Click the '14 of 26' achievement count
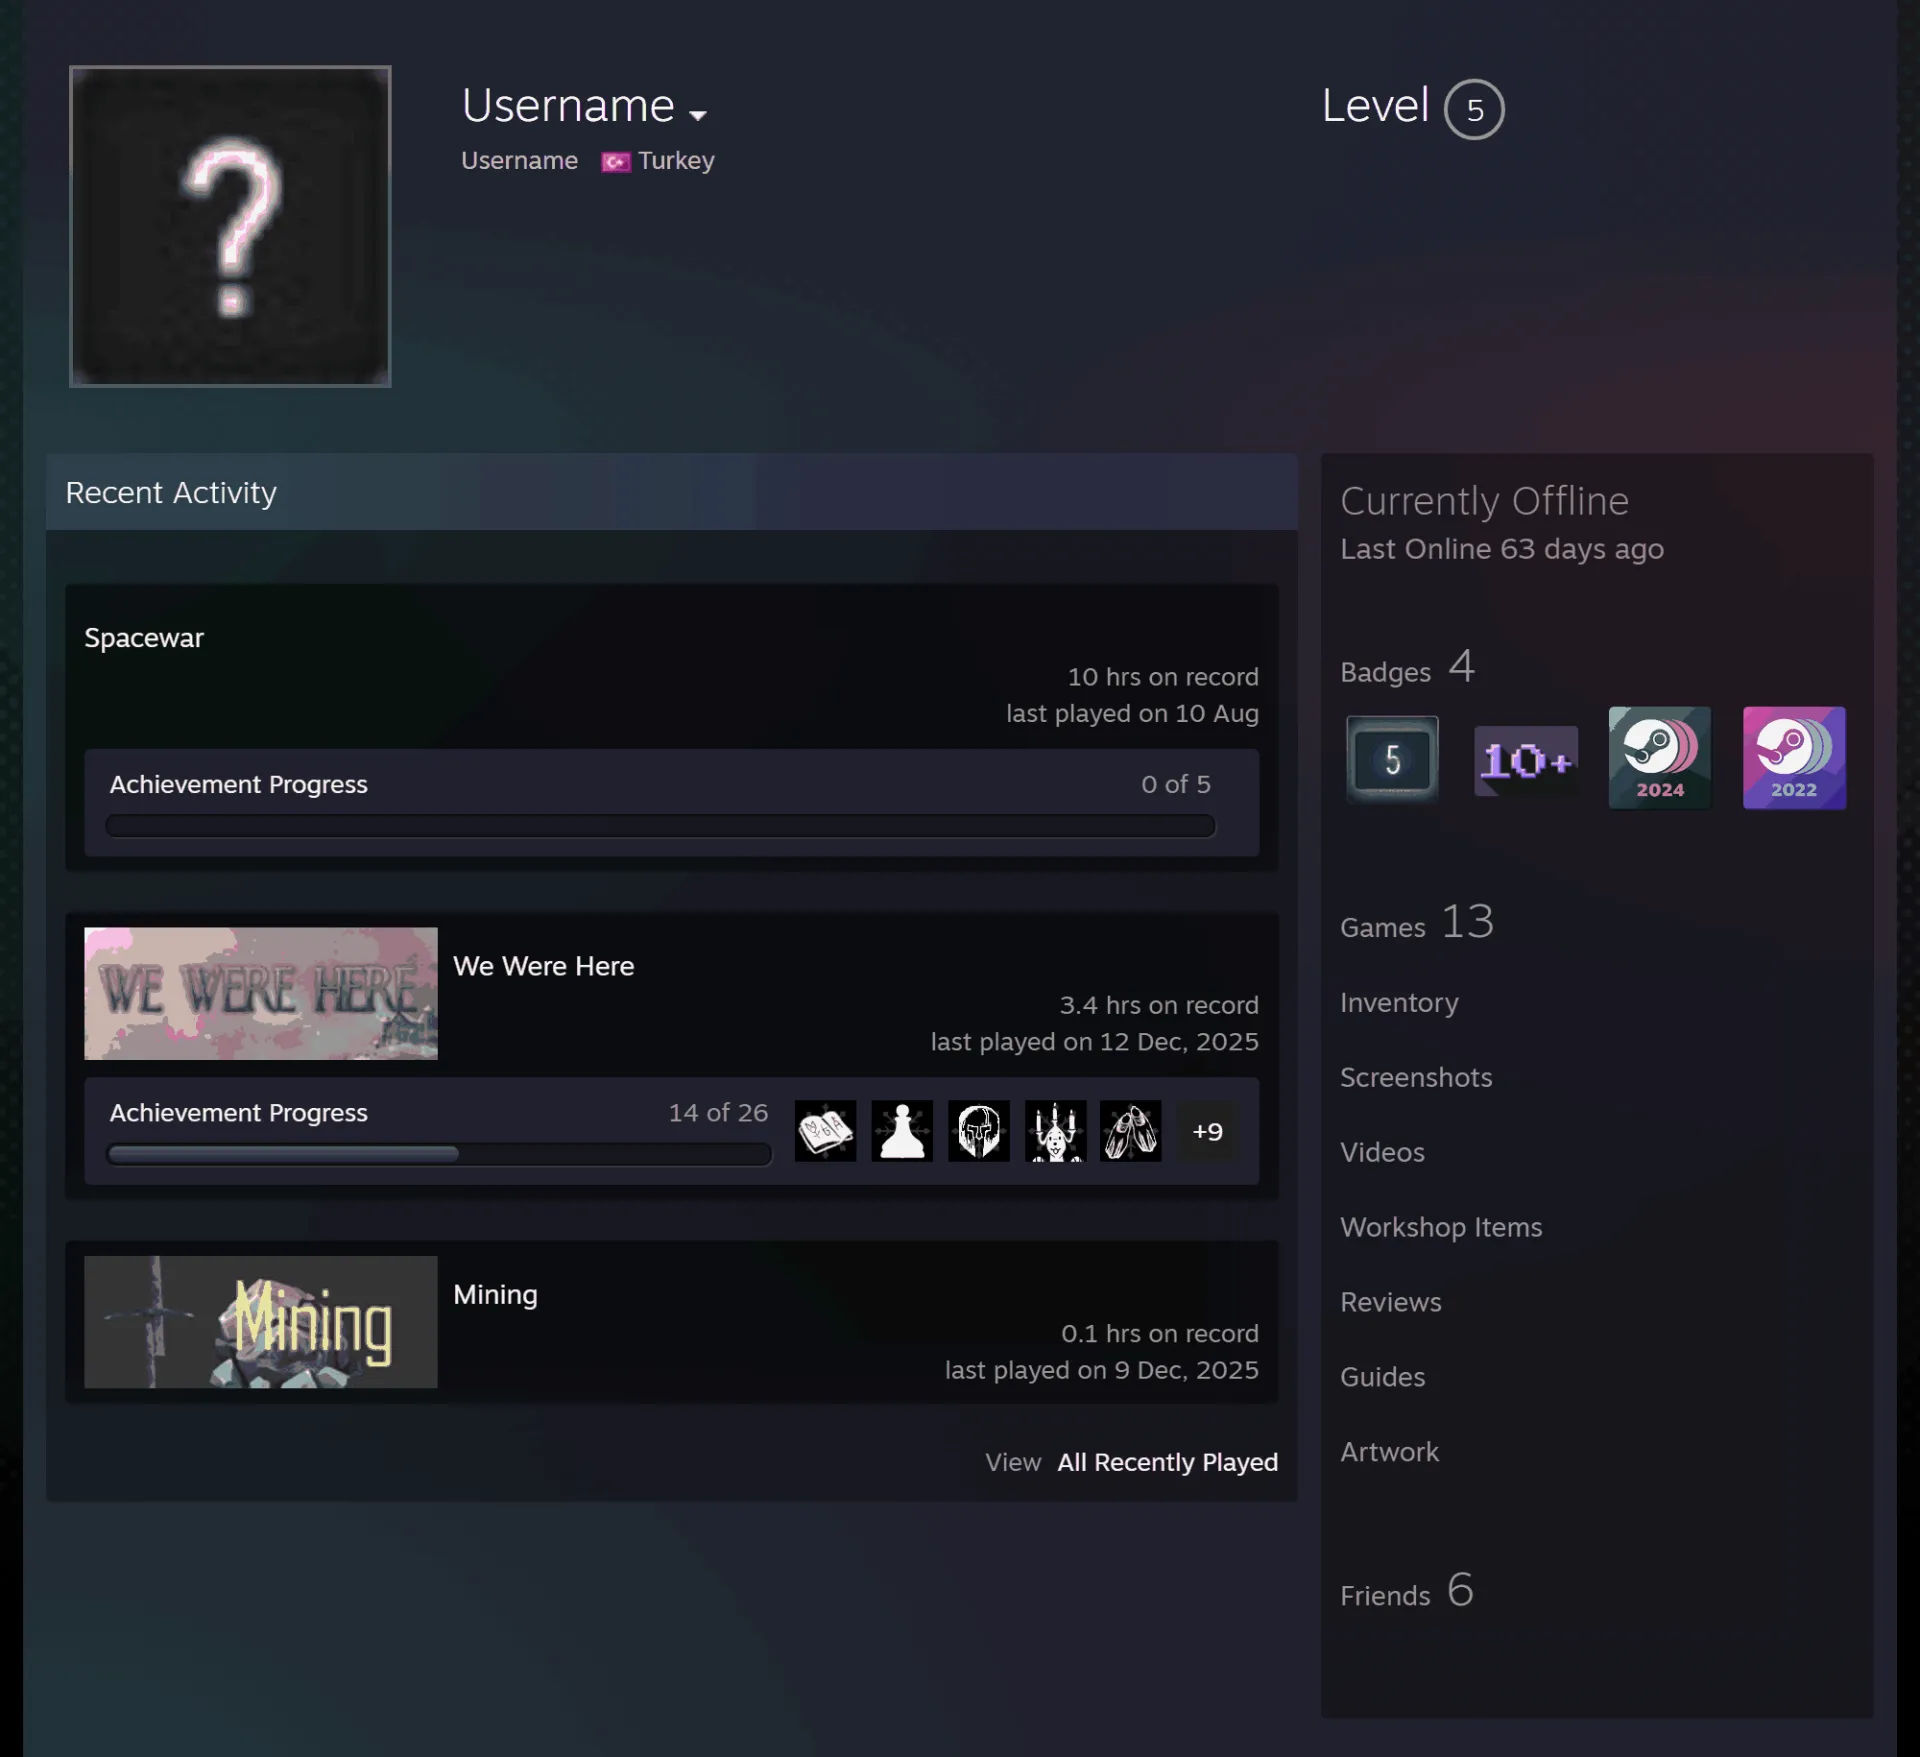 pyautogui.click(x=718, y=1113)
